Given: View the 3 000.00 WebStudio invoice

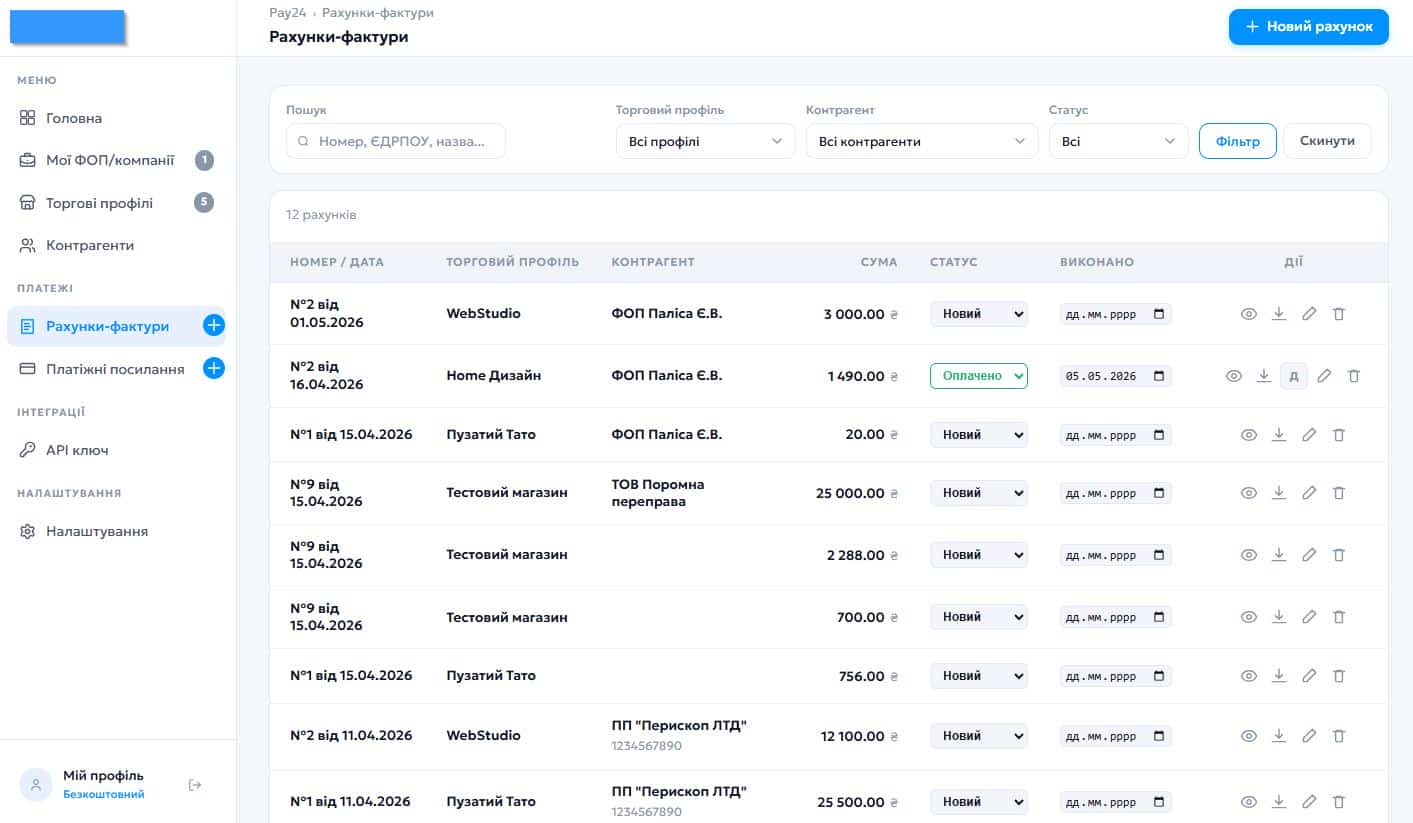Looking at the screenshot, I should pos(1248,314).
